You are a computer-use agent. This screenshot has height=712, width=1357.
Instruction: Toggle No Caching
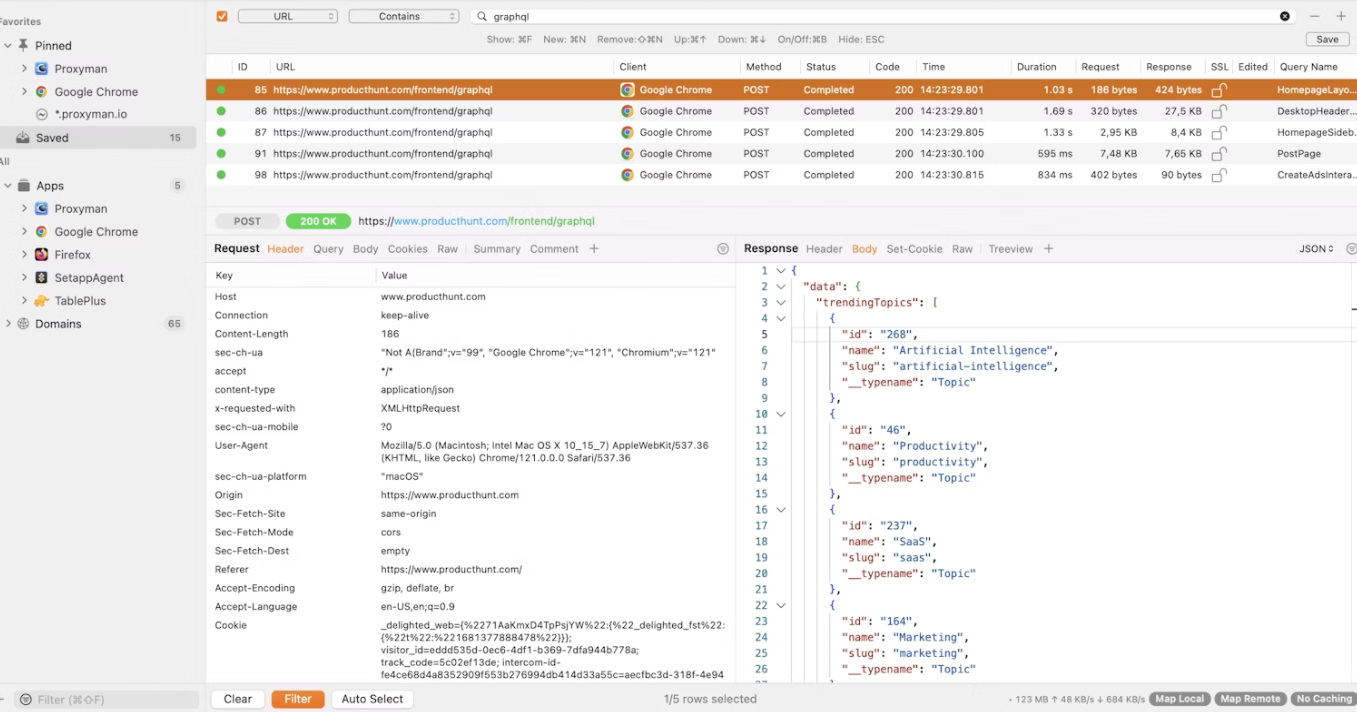click(1324, 699)
